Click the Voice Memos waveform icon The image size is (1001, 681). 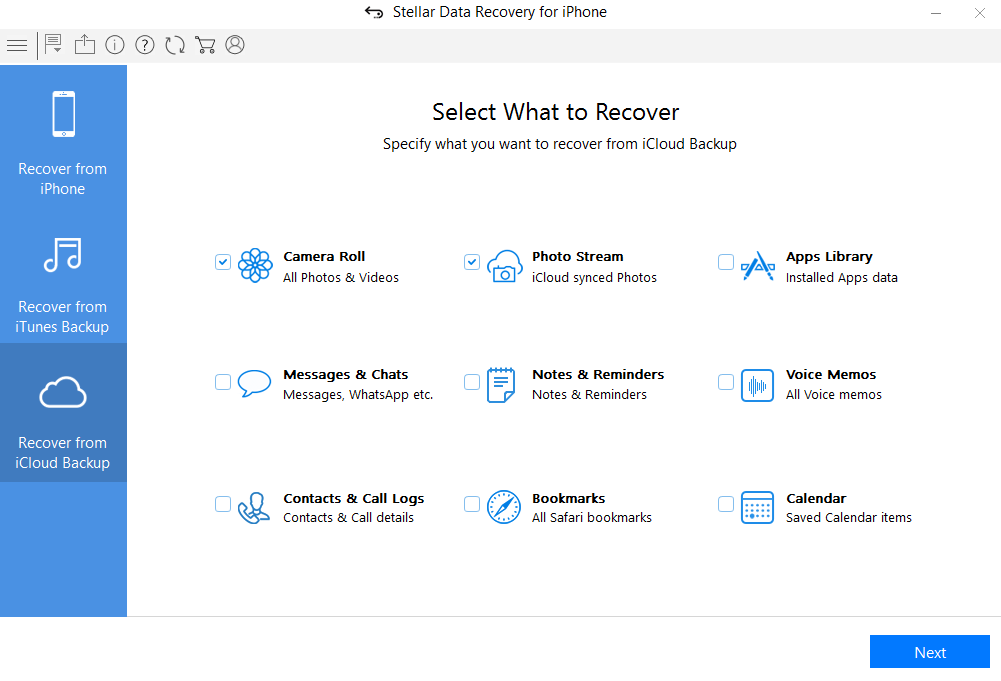click(757, 385)
